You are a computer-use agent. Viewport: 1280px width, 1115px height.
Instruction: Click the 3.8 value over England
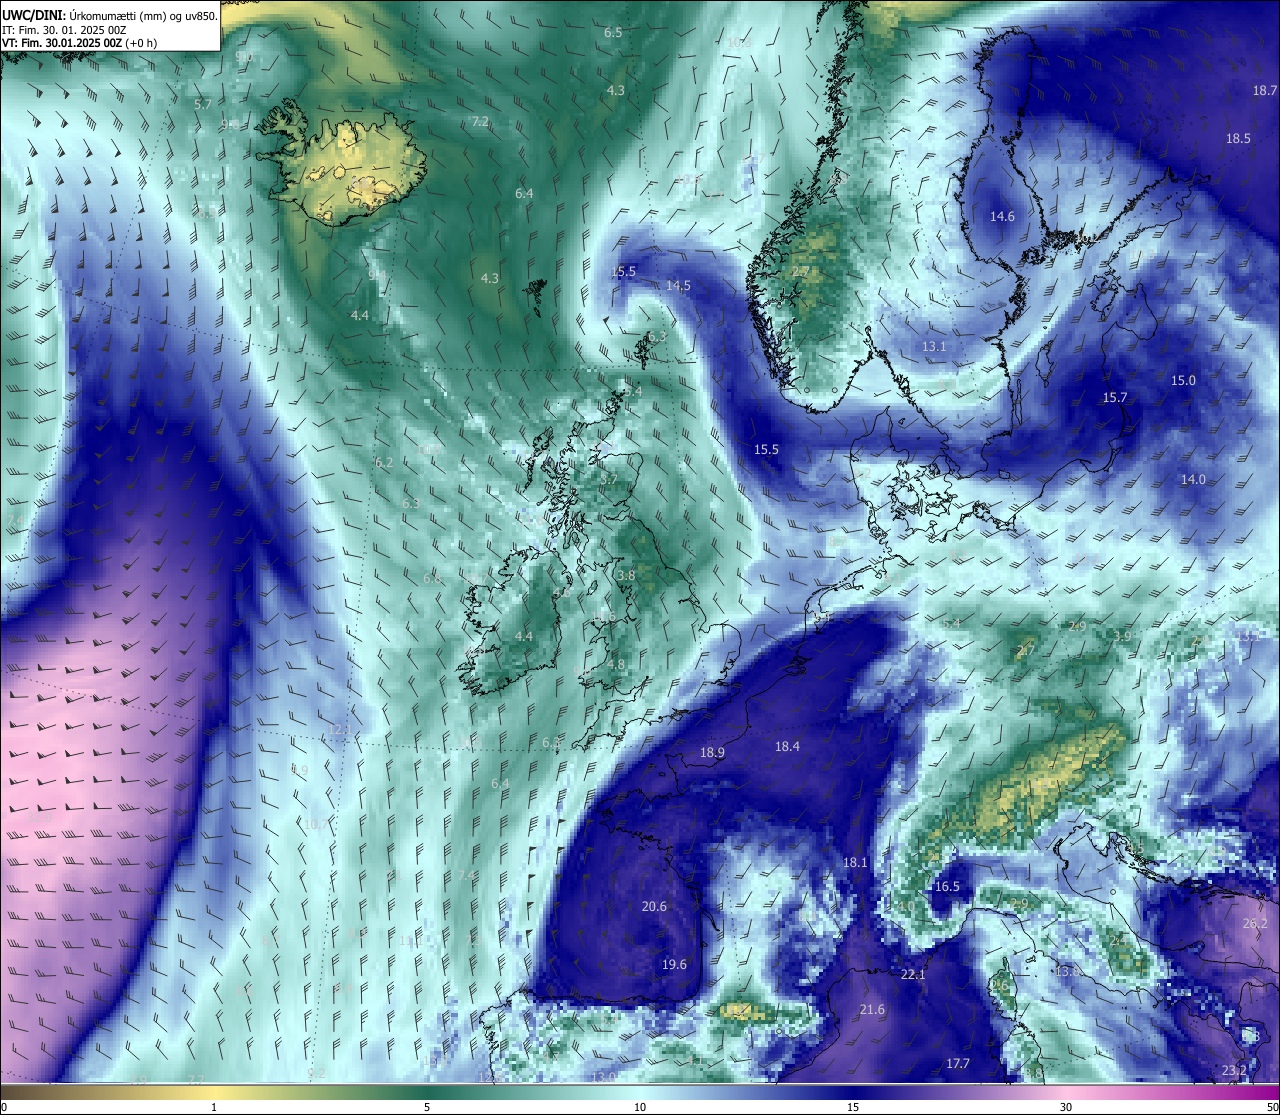626,575
